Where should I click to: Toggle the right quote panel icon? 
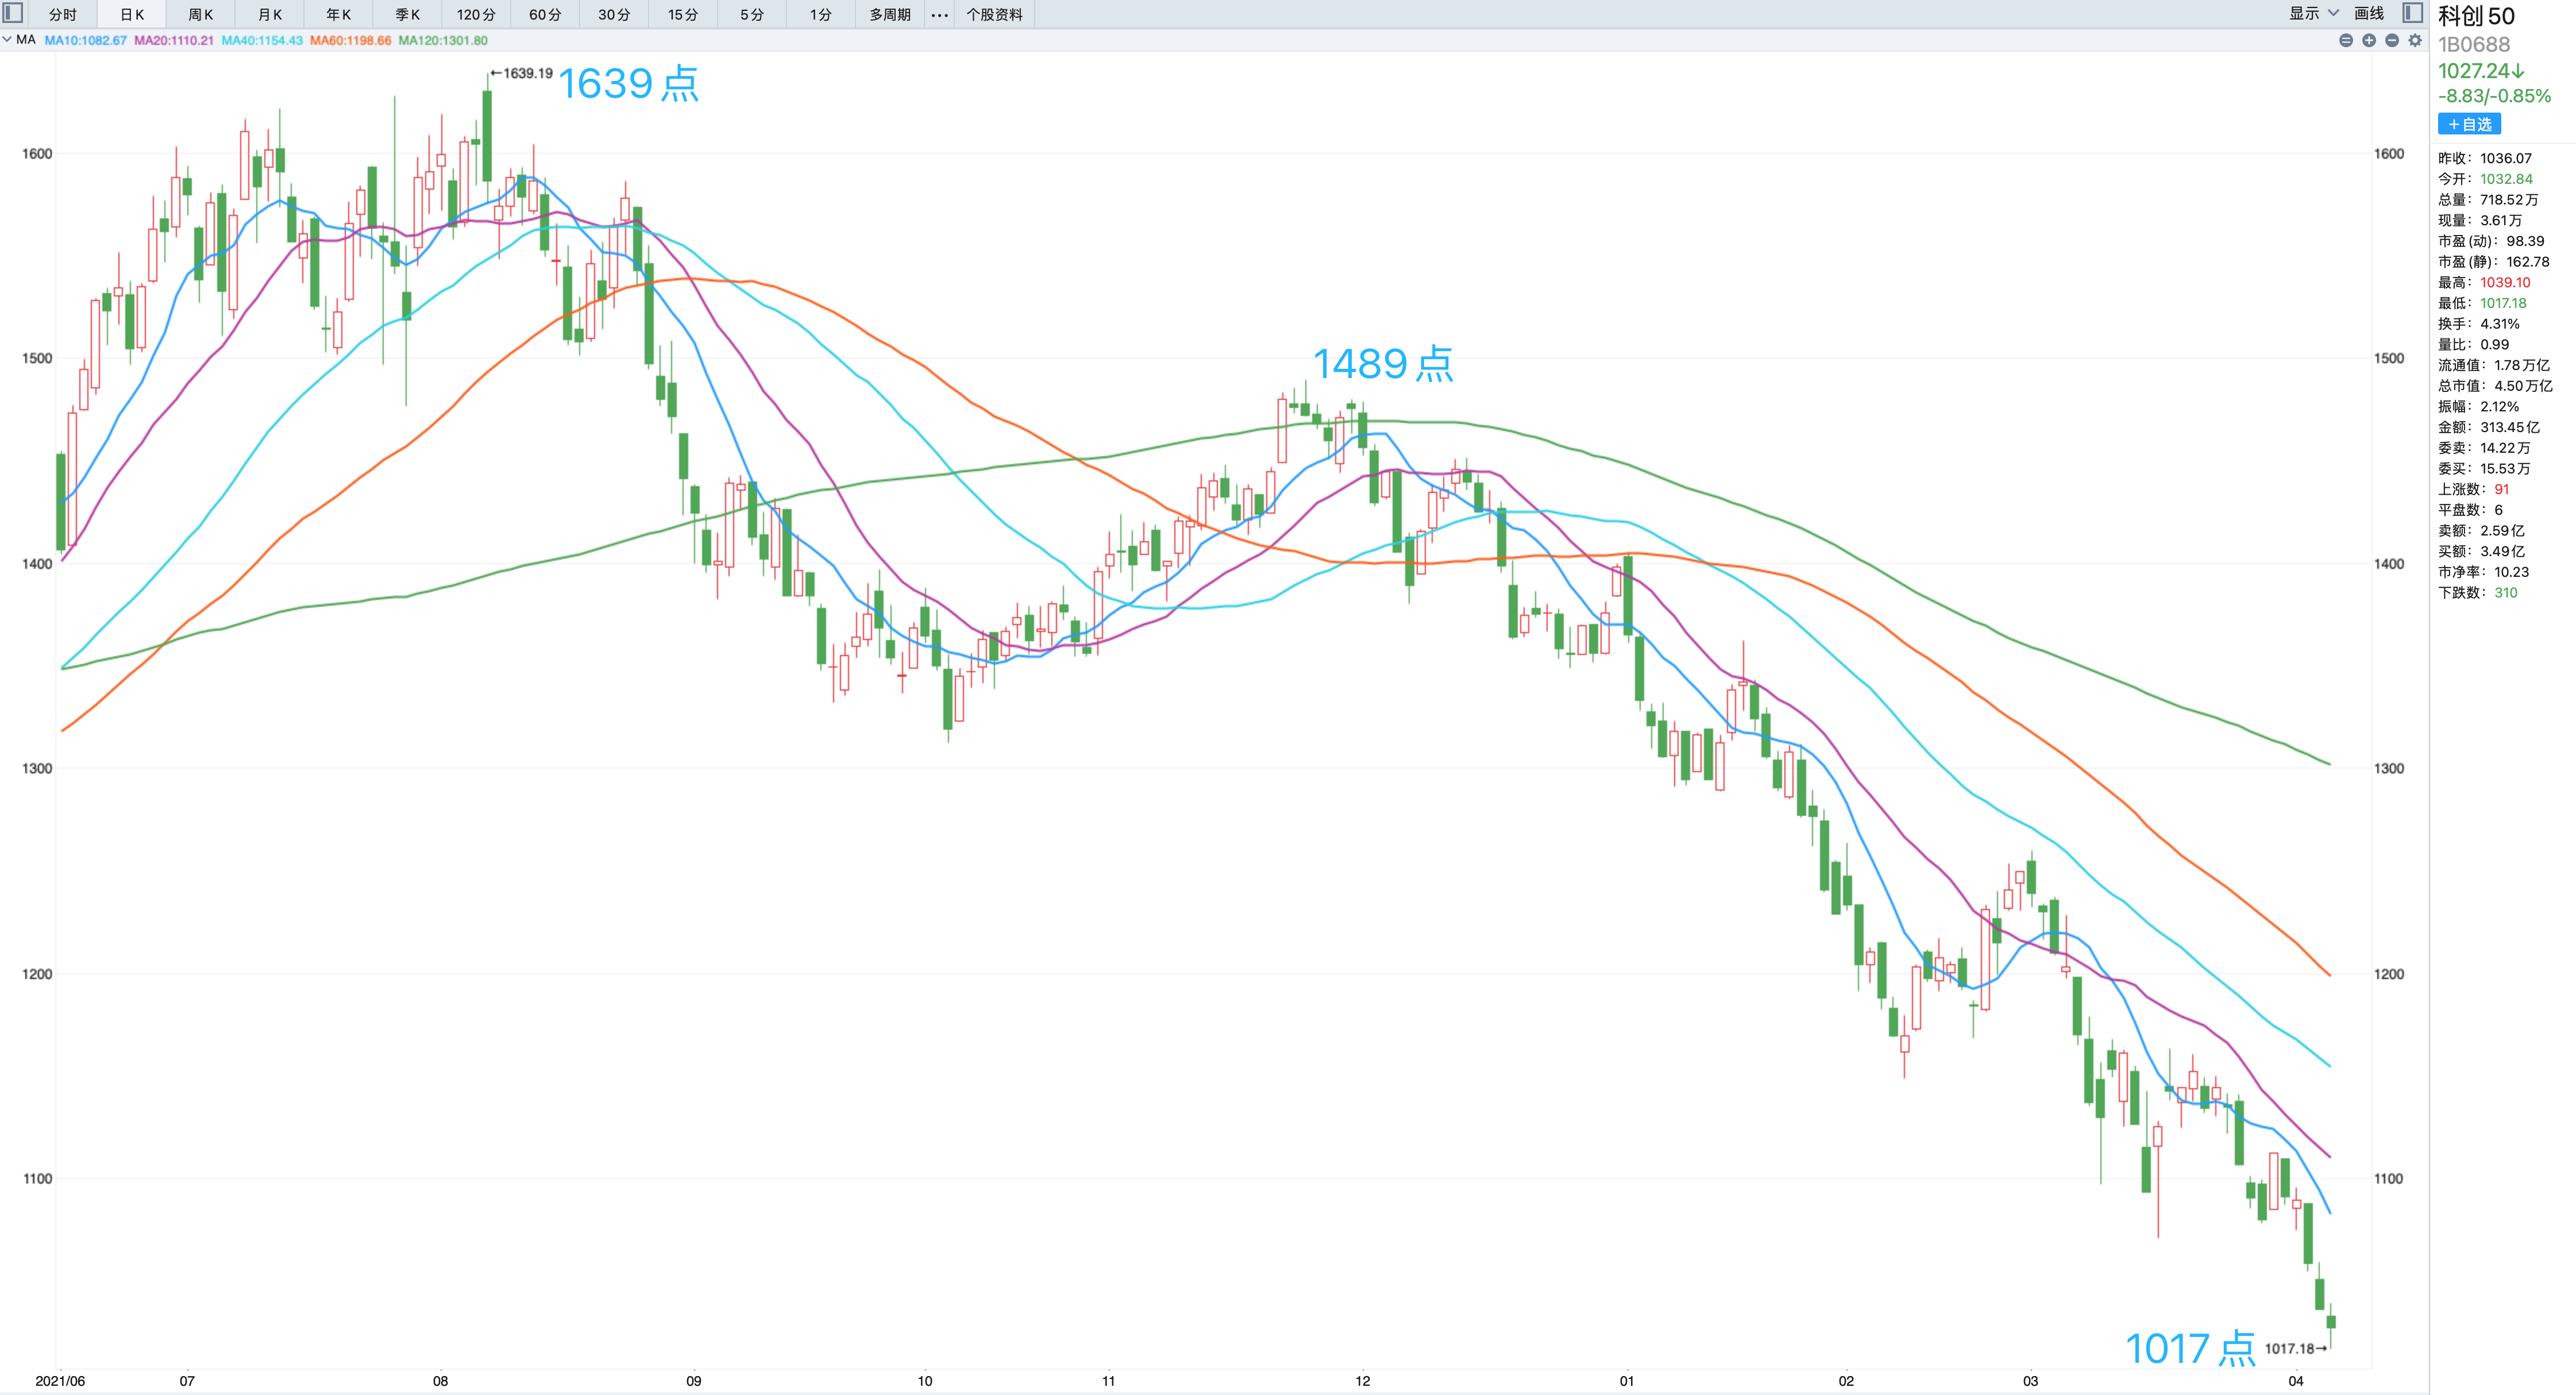pyautogui.click(x=2413, y=13)
